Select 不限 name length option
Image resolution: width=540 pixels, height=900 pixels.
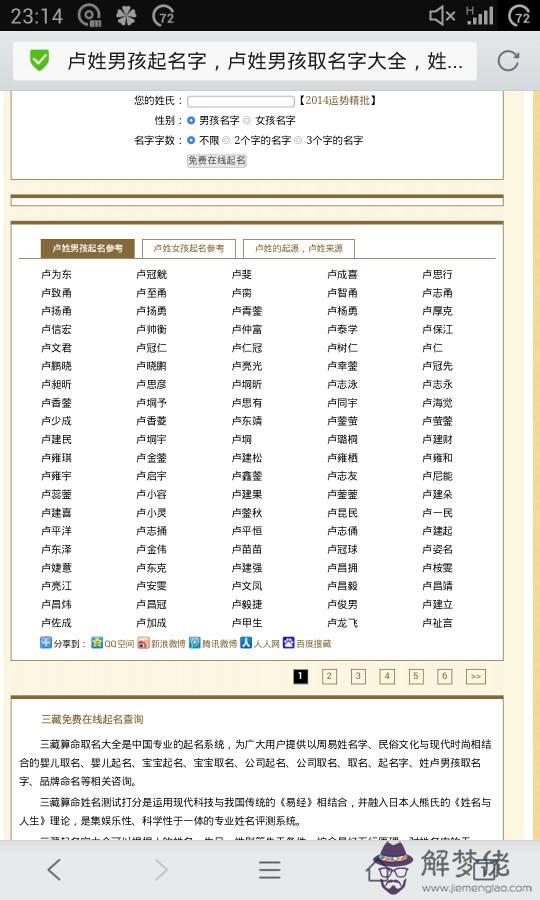(191, 140)
